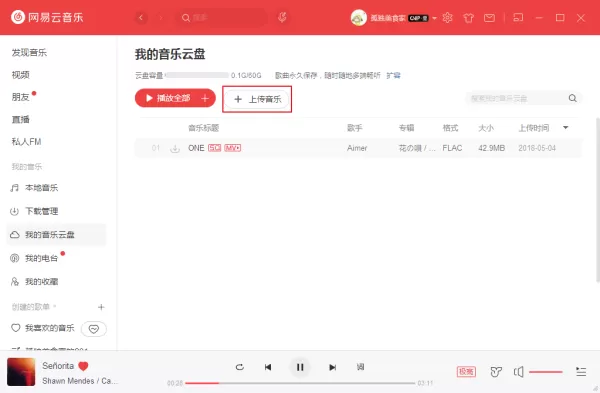This screenshot has height=393, width=600.
Task: Unlike Señorita with the red heart
Action: [83, 366]
